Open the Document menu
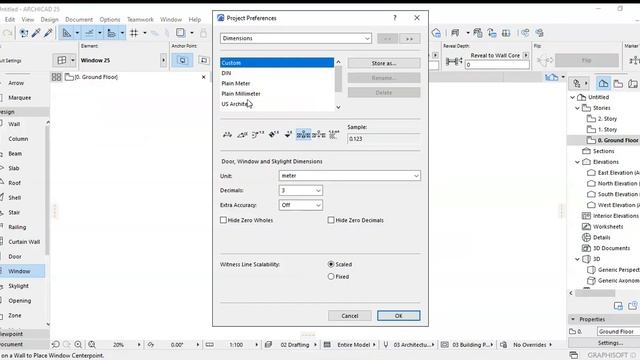This screenshot has height=360, width=640. pos(79,19)
